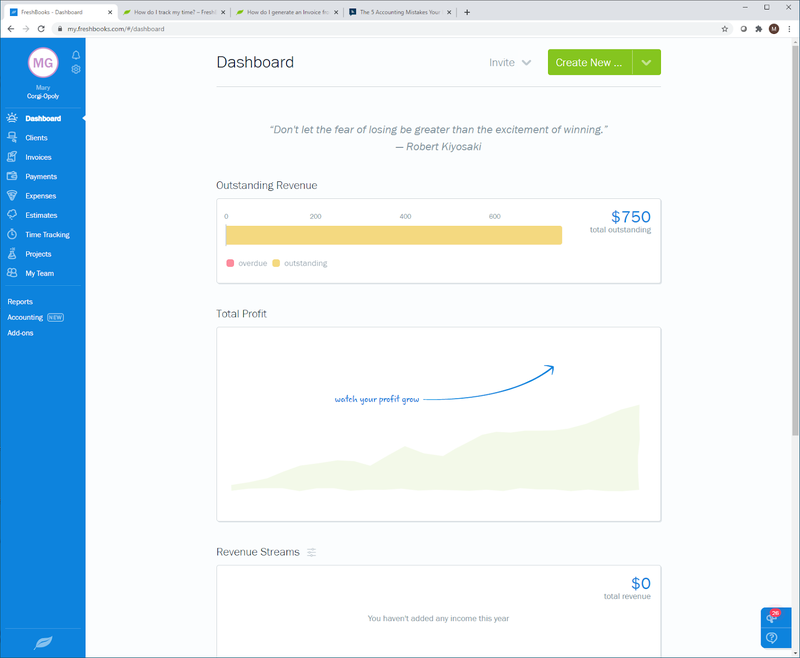Click the Clients sidebar icon
The height and width of the screenshot is (658, 800).
[12, 137]
